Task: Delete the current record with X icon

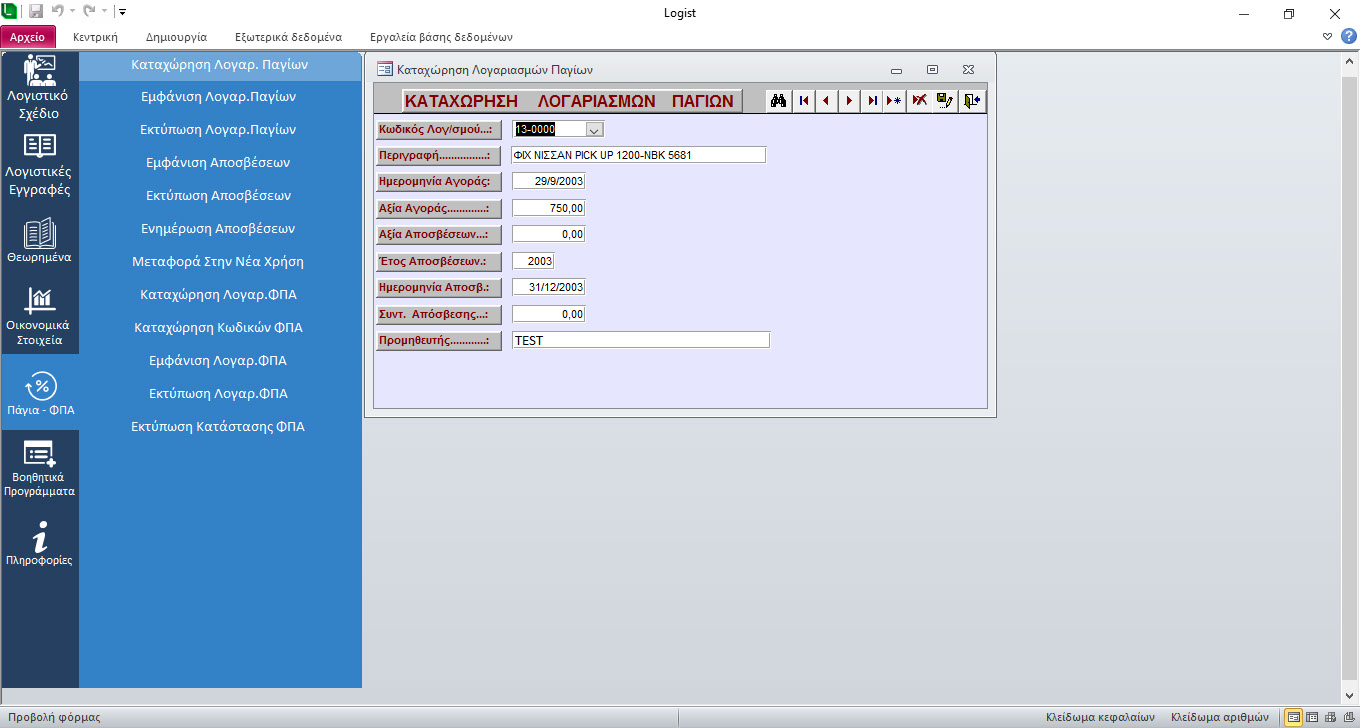Action: pos(919,101)
